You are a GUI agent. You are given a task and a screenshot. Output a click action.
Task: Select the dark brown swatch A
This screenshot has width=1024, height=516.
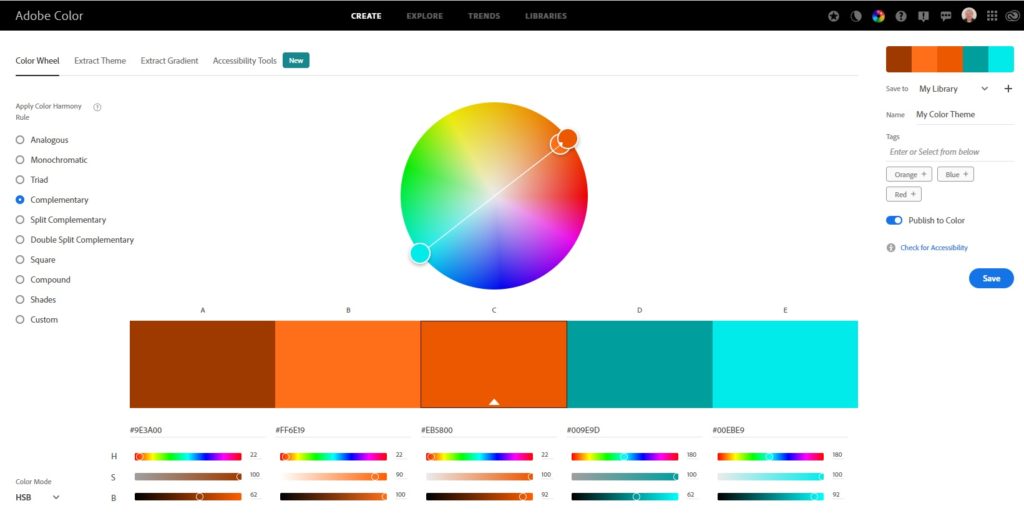pyautogui.click(x=202, y=364)
